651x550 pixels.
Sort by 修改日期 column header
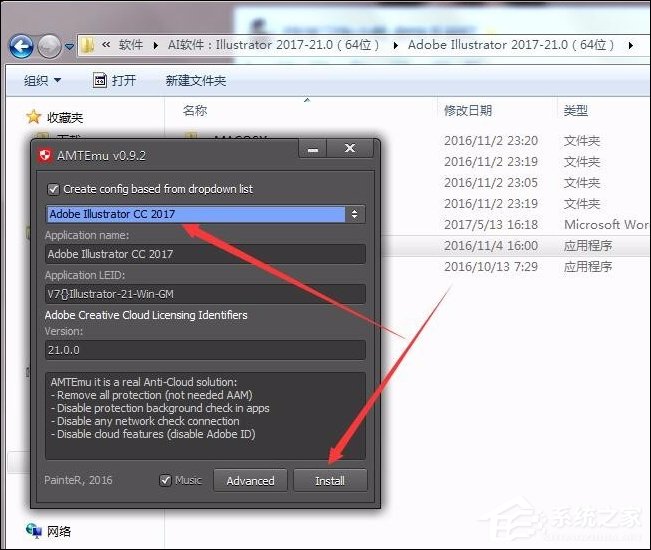(468, 110)
